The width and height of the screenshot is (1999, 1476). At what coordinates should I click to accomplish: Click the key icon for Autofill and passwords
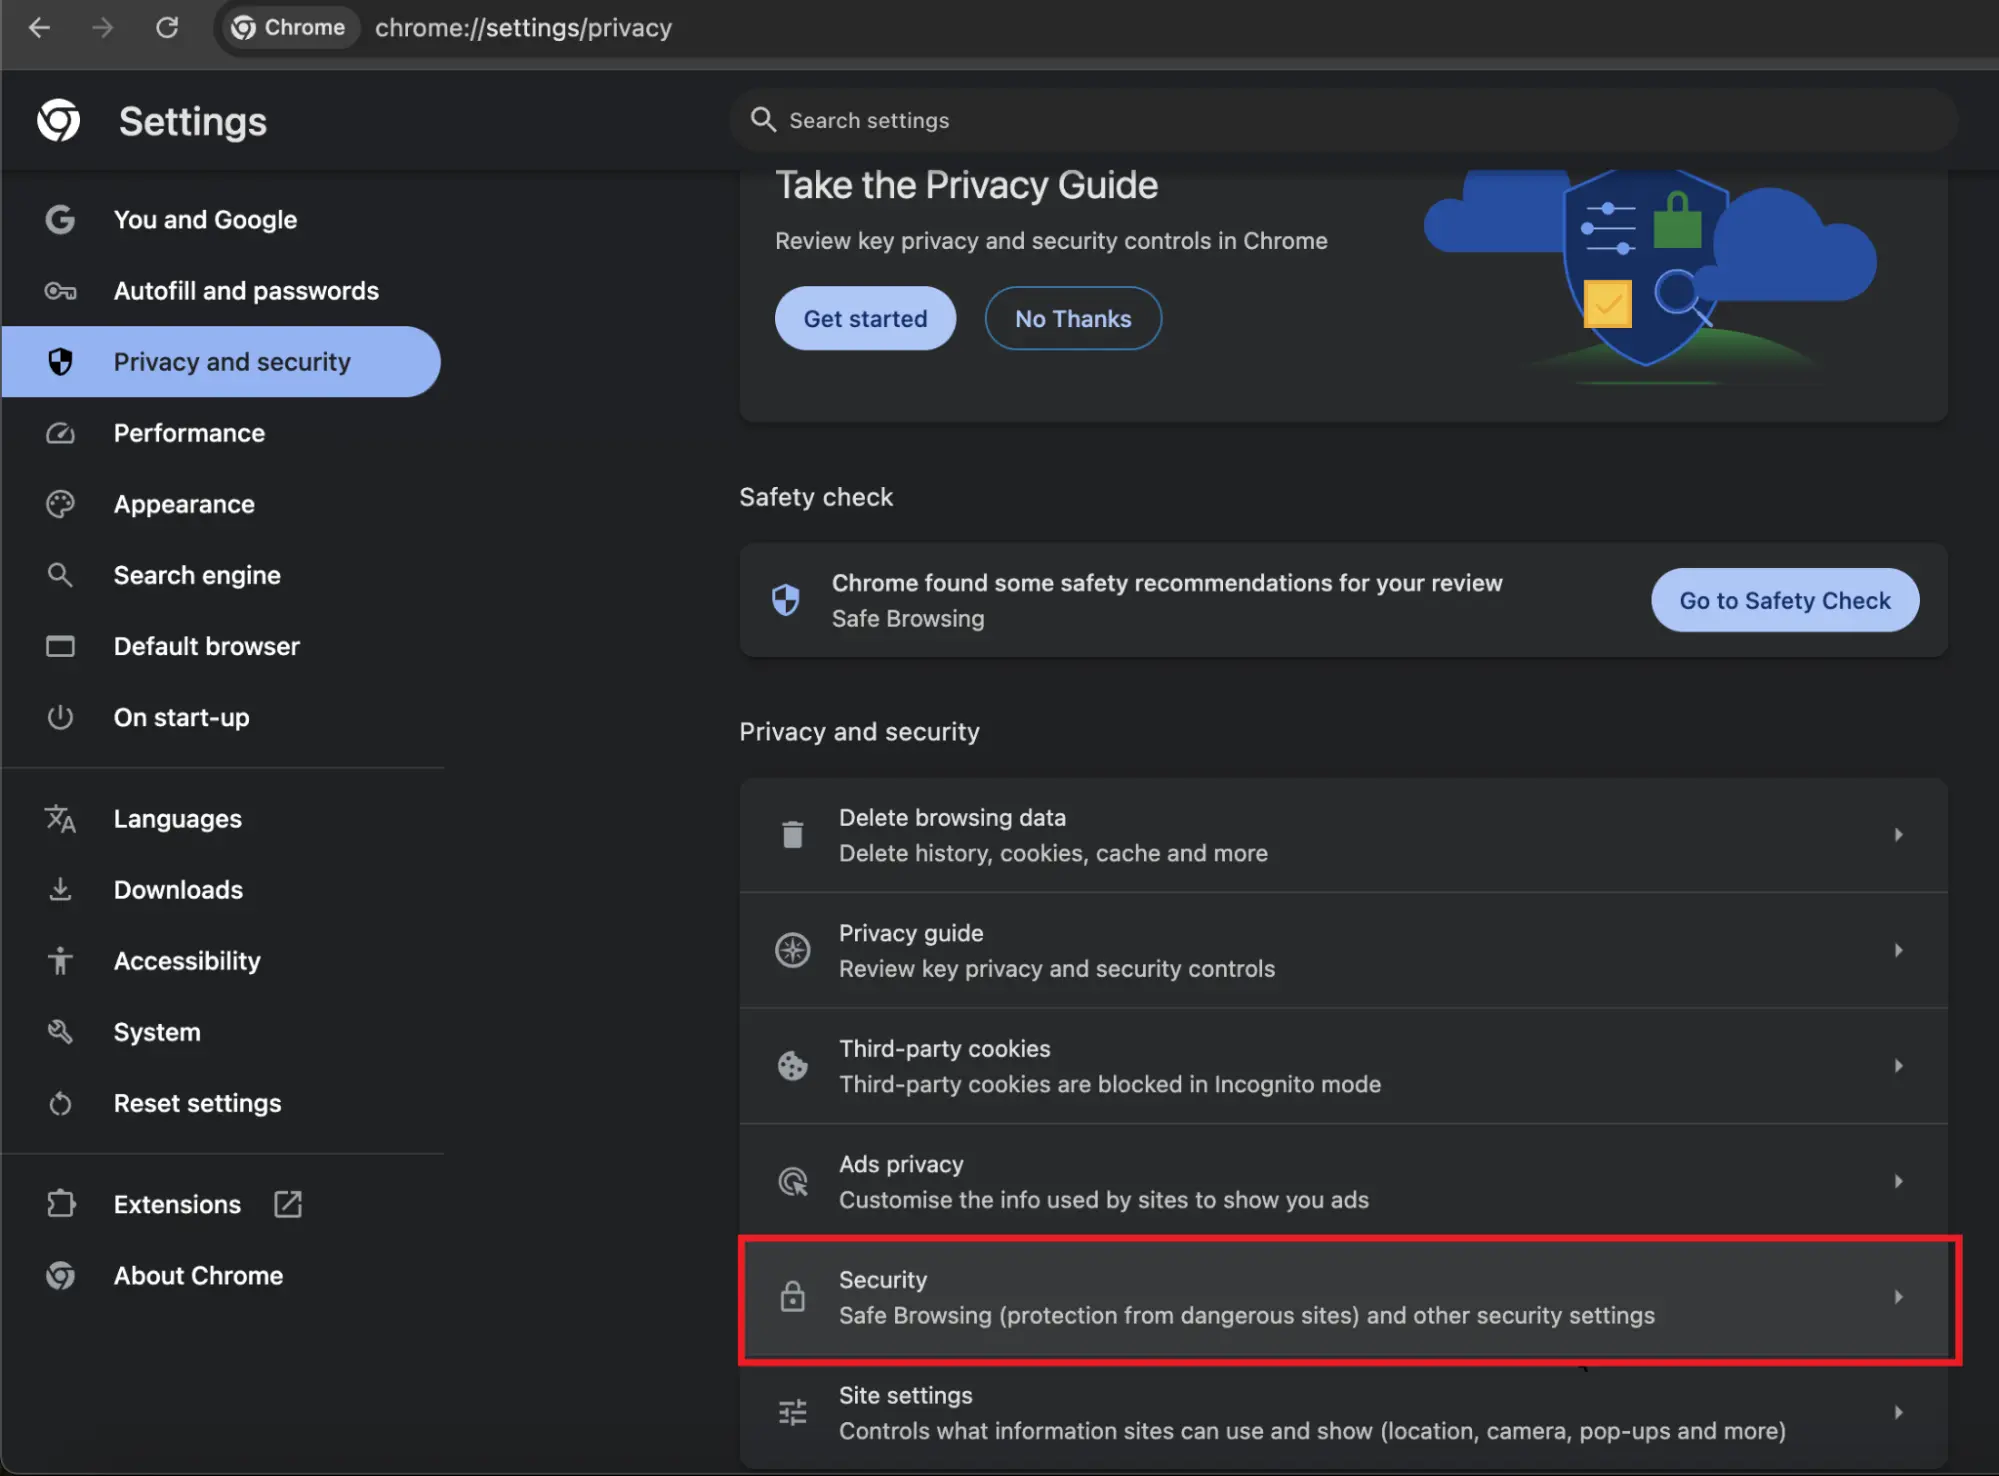point(61,291)
